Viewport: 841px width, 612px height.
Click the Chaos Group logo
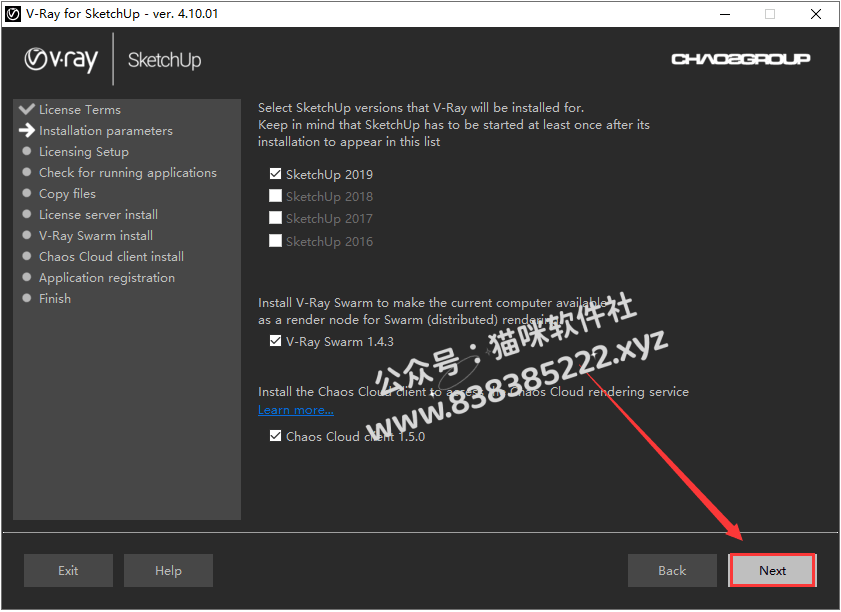click(741, 59)
